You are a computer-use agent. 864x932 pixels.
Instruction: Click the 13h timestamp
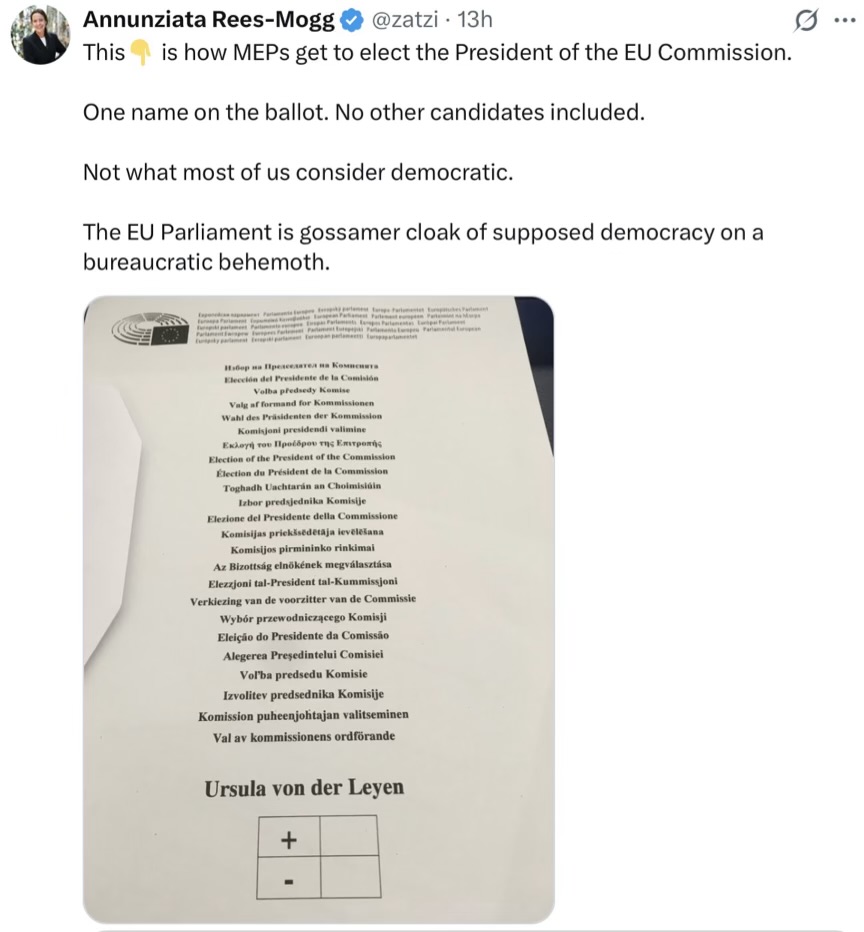point(474,20)
